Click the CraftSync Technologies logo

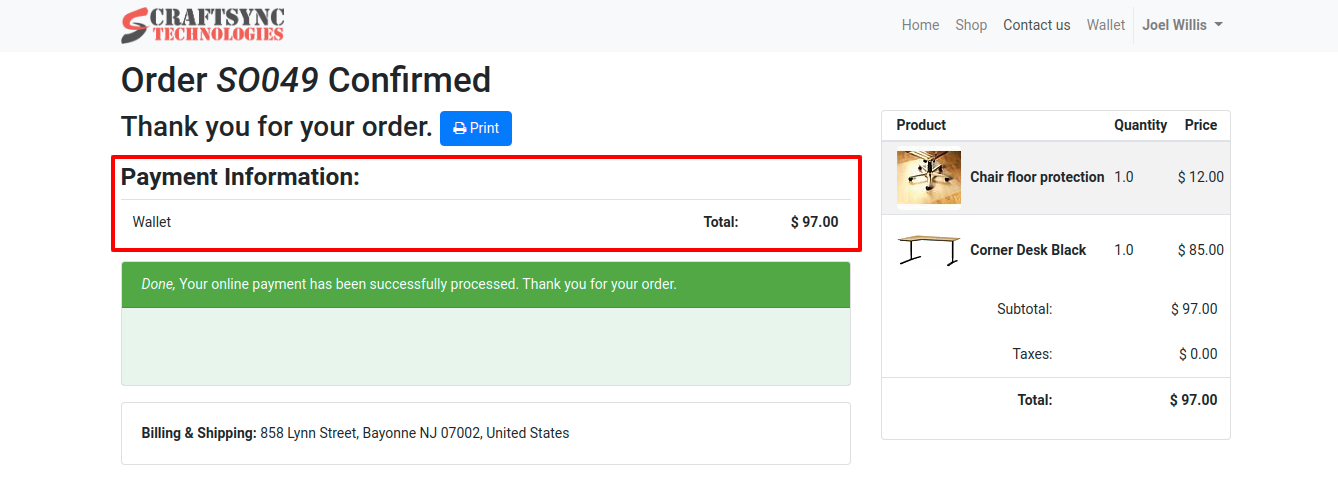point(203,25)
